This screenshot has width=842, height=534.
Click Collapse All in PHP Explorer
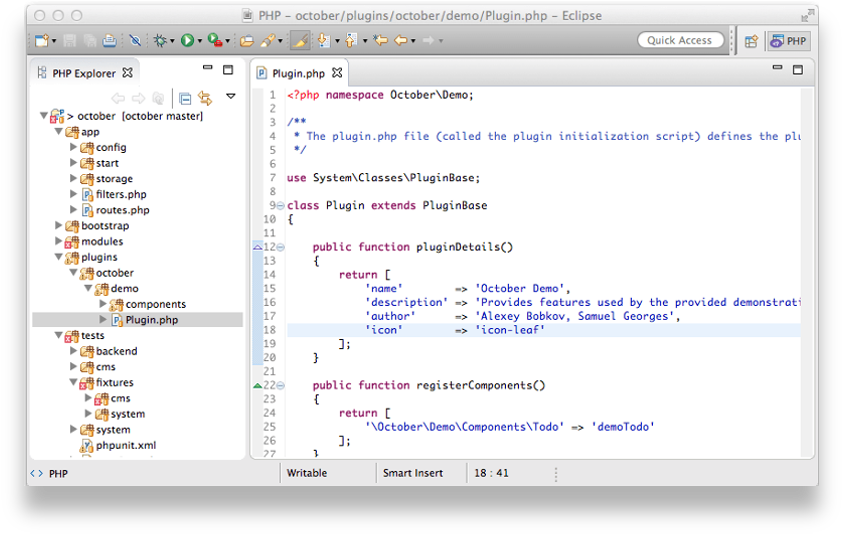pos(185,98)
